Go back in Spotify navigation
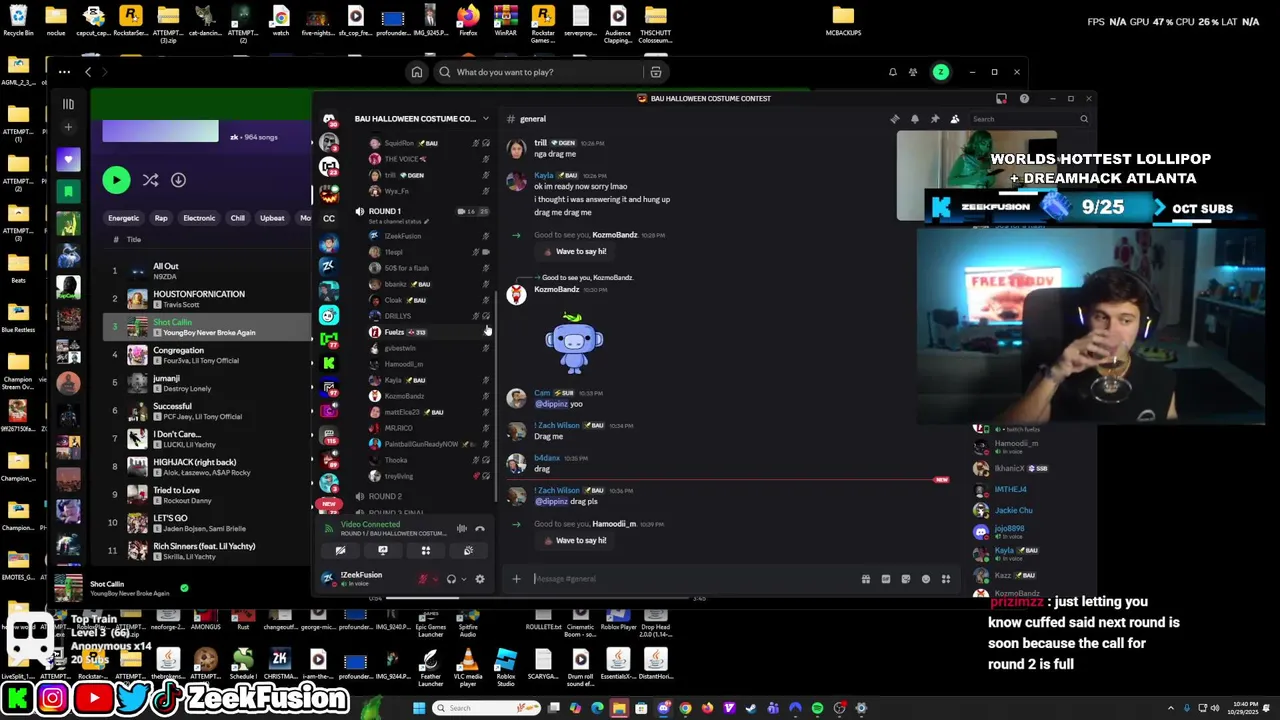 click(88, 72)
